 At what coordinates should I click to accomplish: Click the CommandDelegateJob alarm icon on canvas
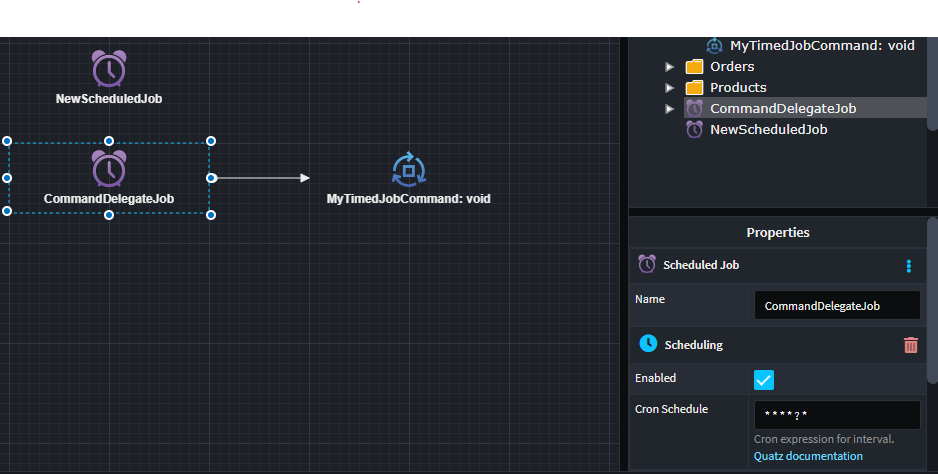109,169
